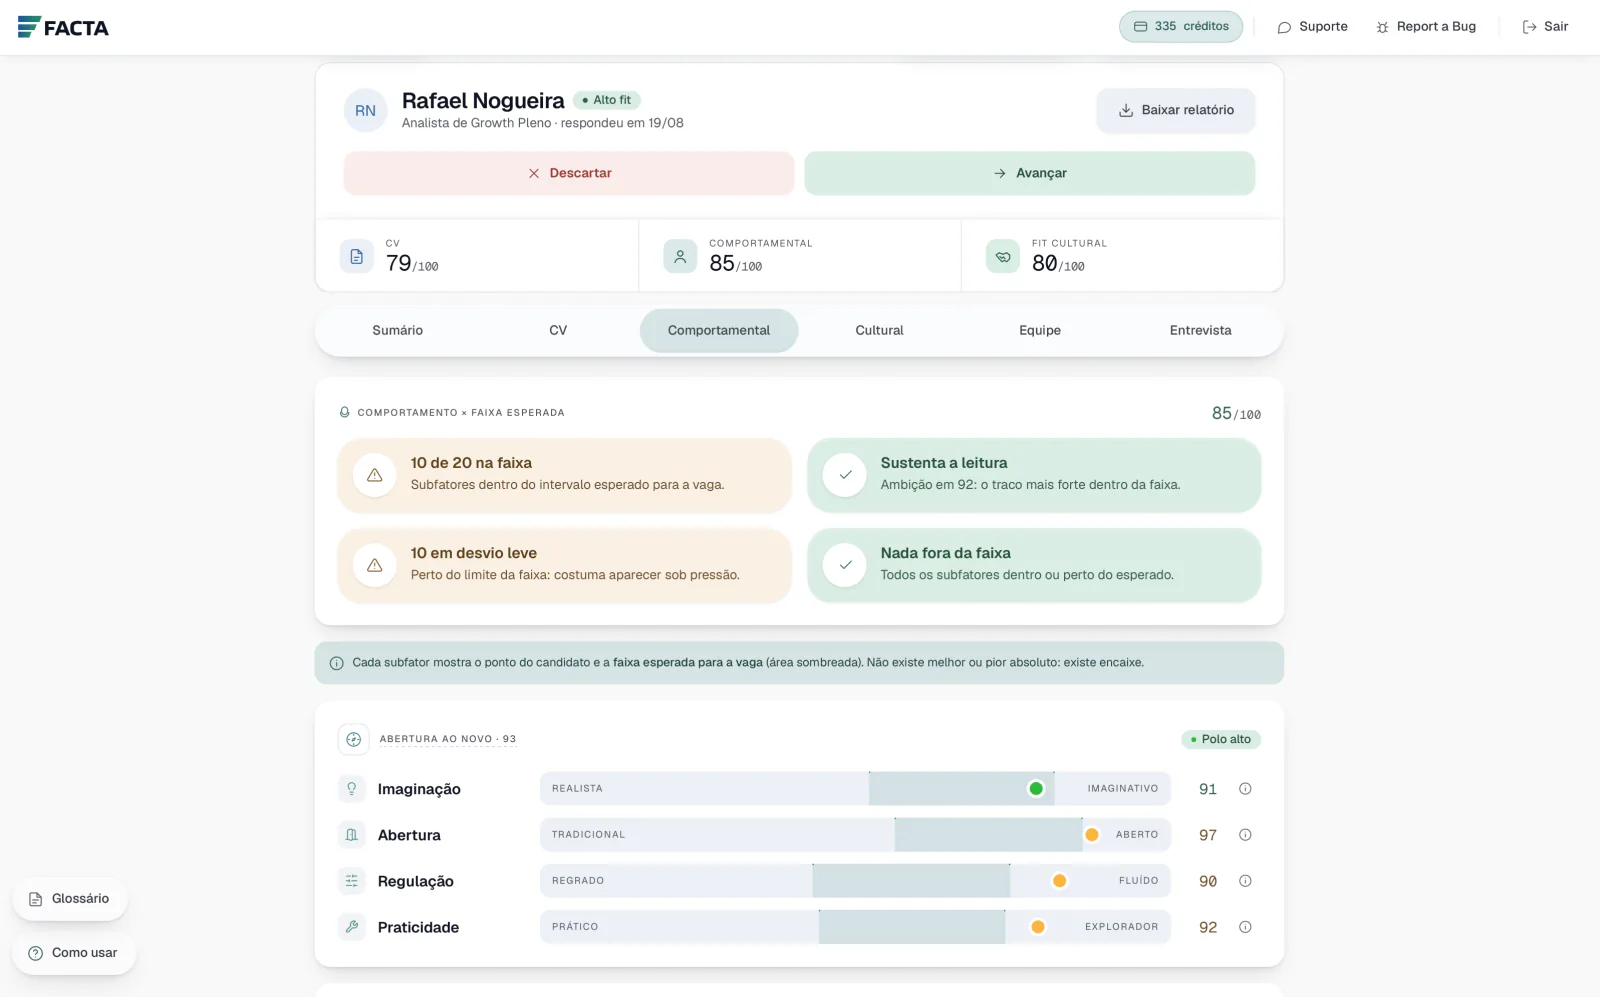The width and height of the screenshot is (1600, 997).
Task: Click check icon on 'Sustenta a leitura'
Action: 845,475
